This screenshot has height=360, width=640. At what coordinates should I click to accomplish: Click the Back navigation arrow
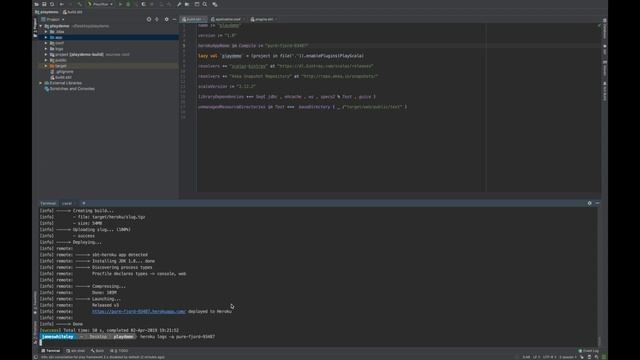pos(62,4)
